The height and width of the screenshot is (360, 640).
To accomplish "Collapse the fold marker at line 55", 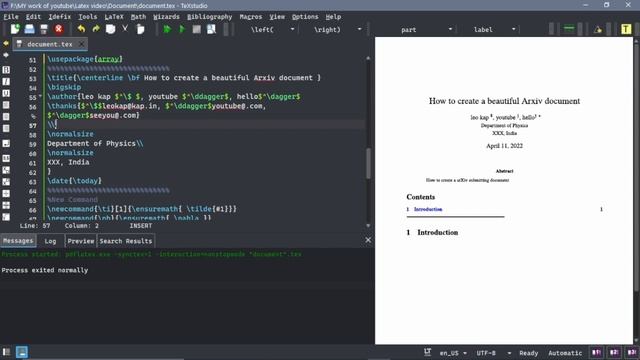I will (40, 96).
